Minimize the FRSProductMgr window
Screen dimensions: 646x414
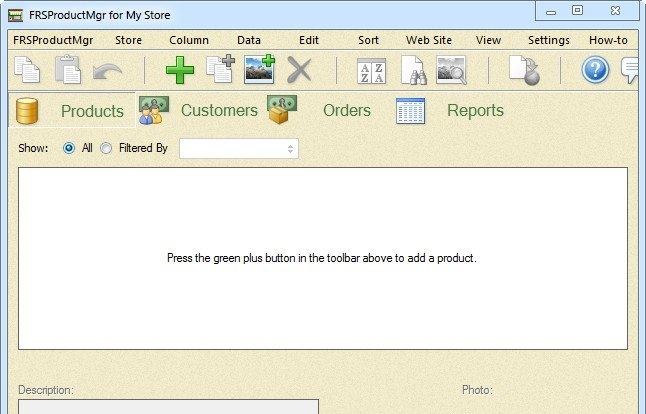click(x=551, y=12)
